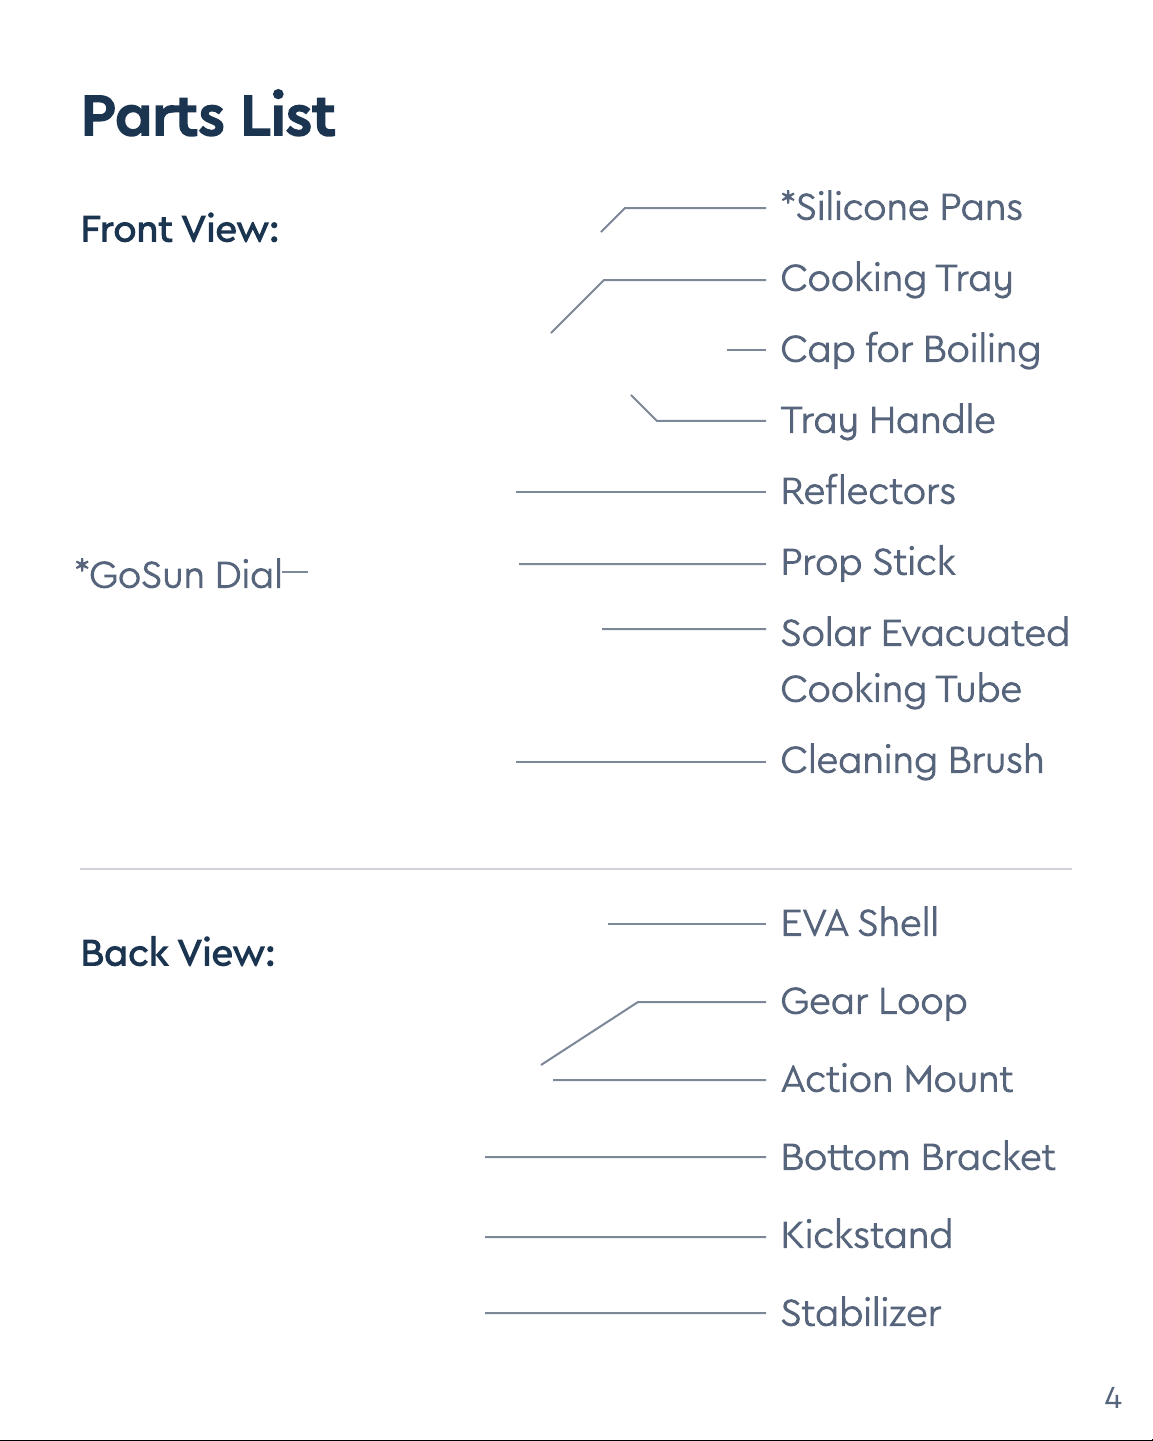Select the Front View label
This screenshot has width=1153, height=1441.
point(180,229)
